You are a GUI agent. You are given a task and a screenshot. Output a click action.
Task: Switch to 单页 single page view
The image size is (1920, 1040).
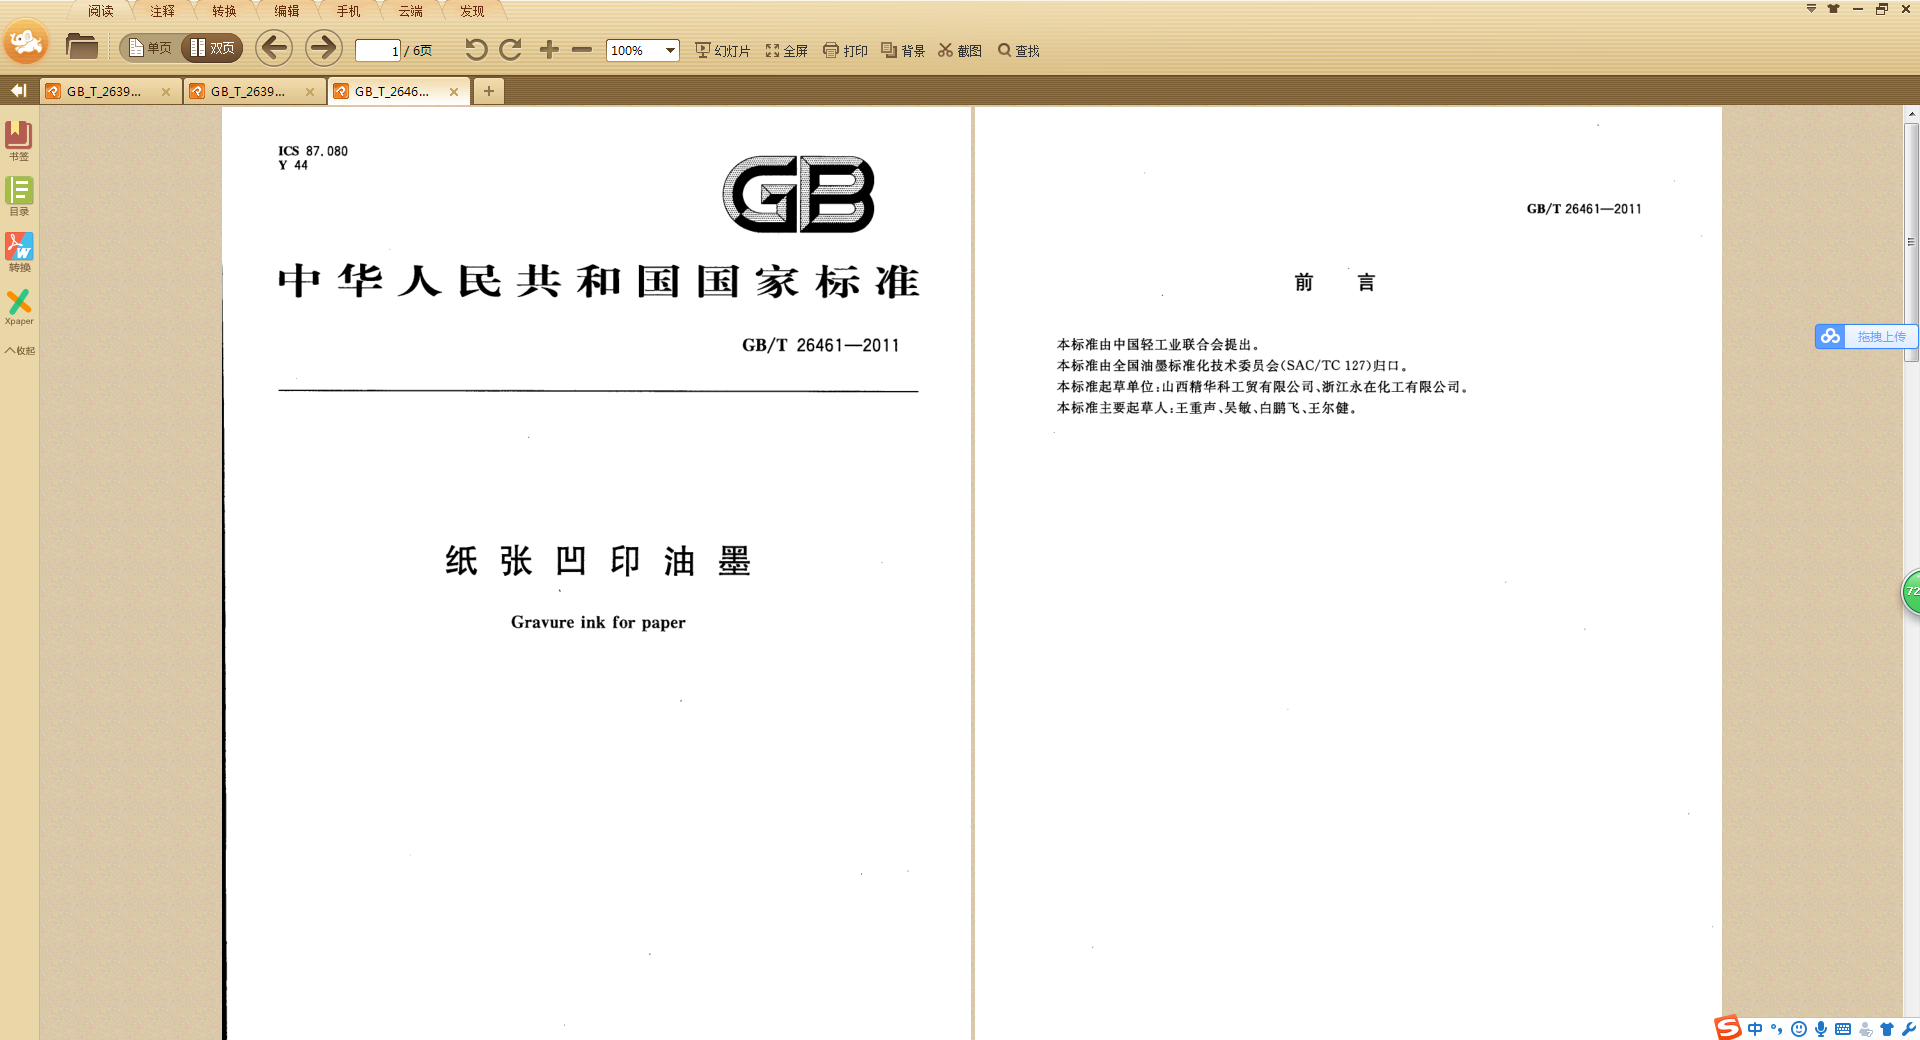pyautogui.click(x=150, y=48)
